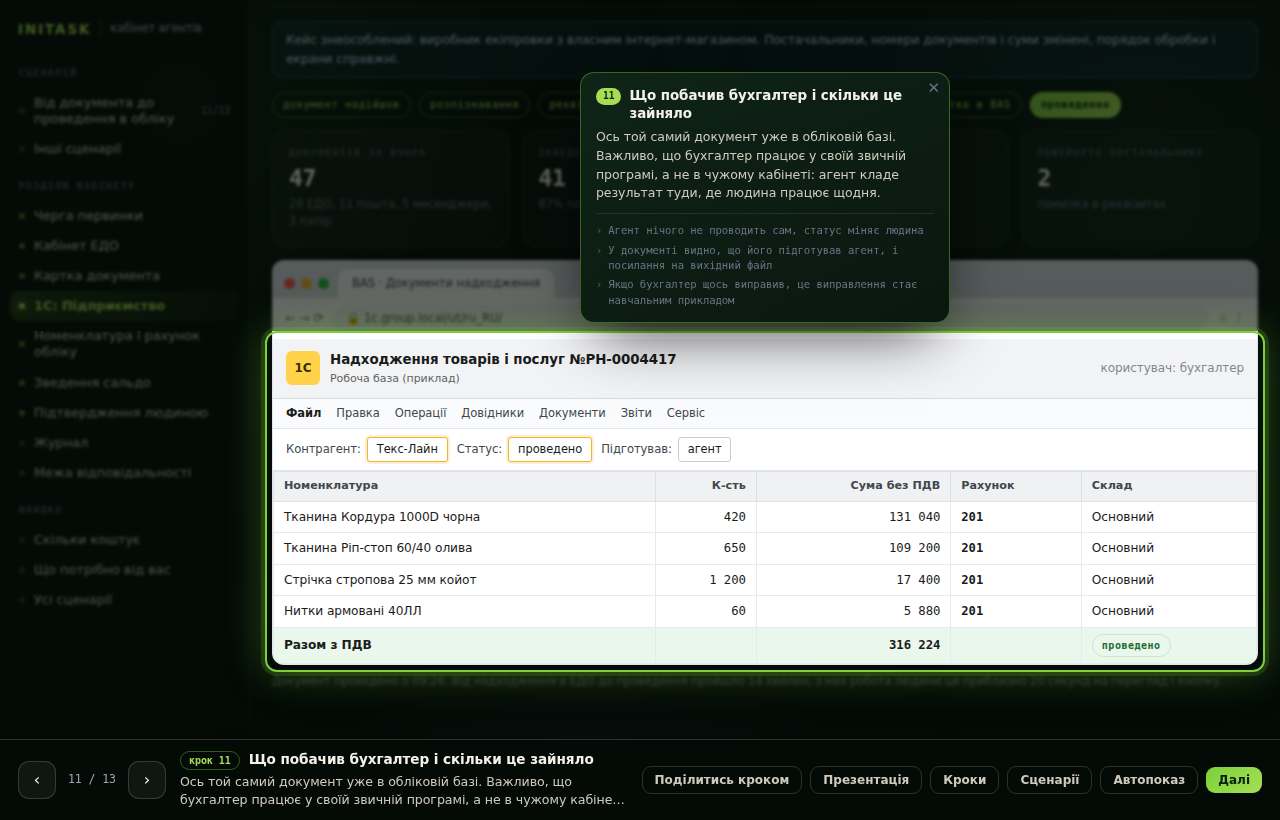
Task: Click the документ надійшов pipeline chip
Action: tap(341, 104)
